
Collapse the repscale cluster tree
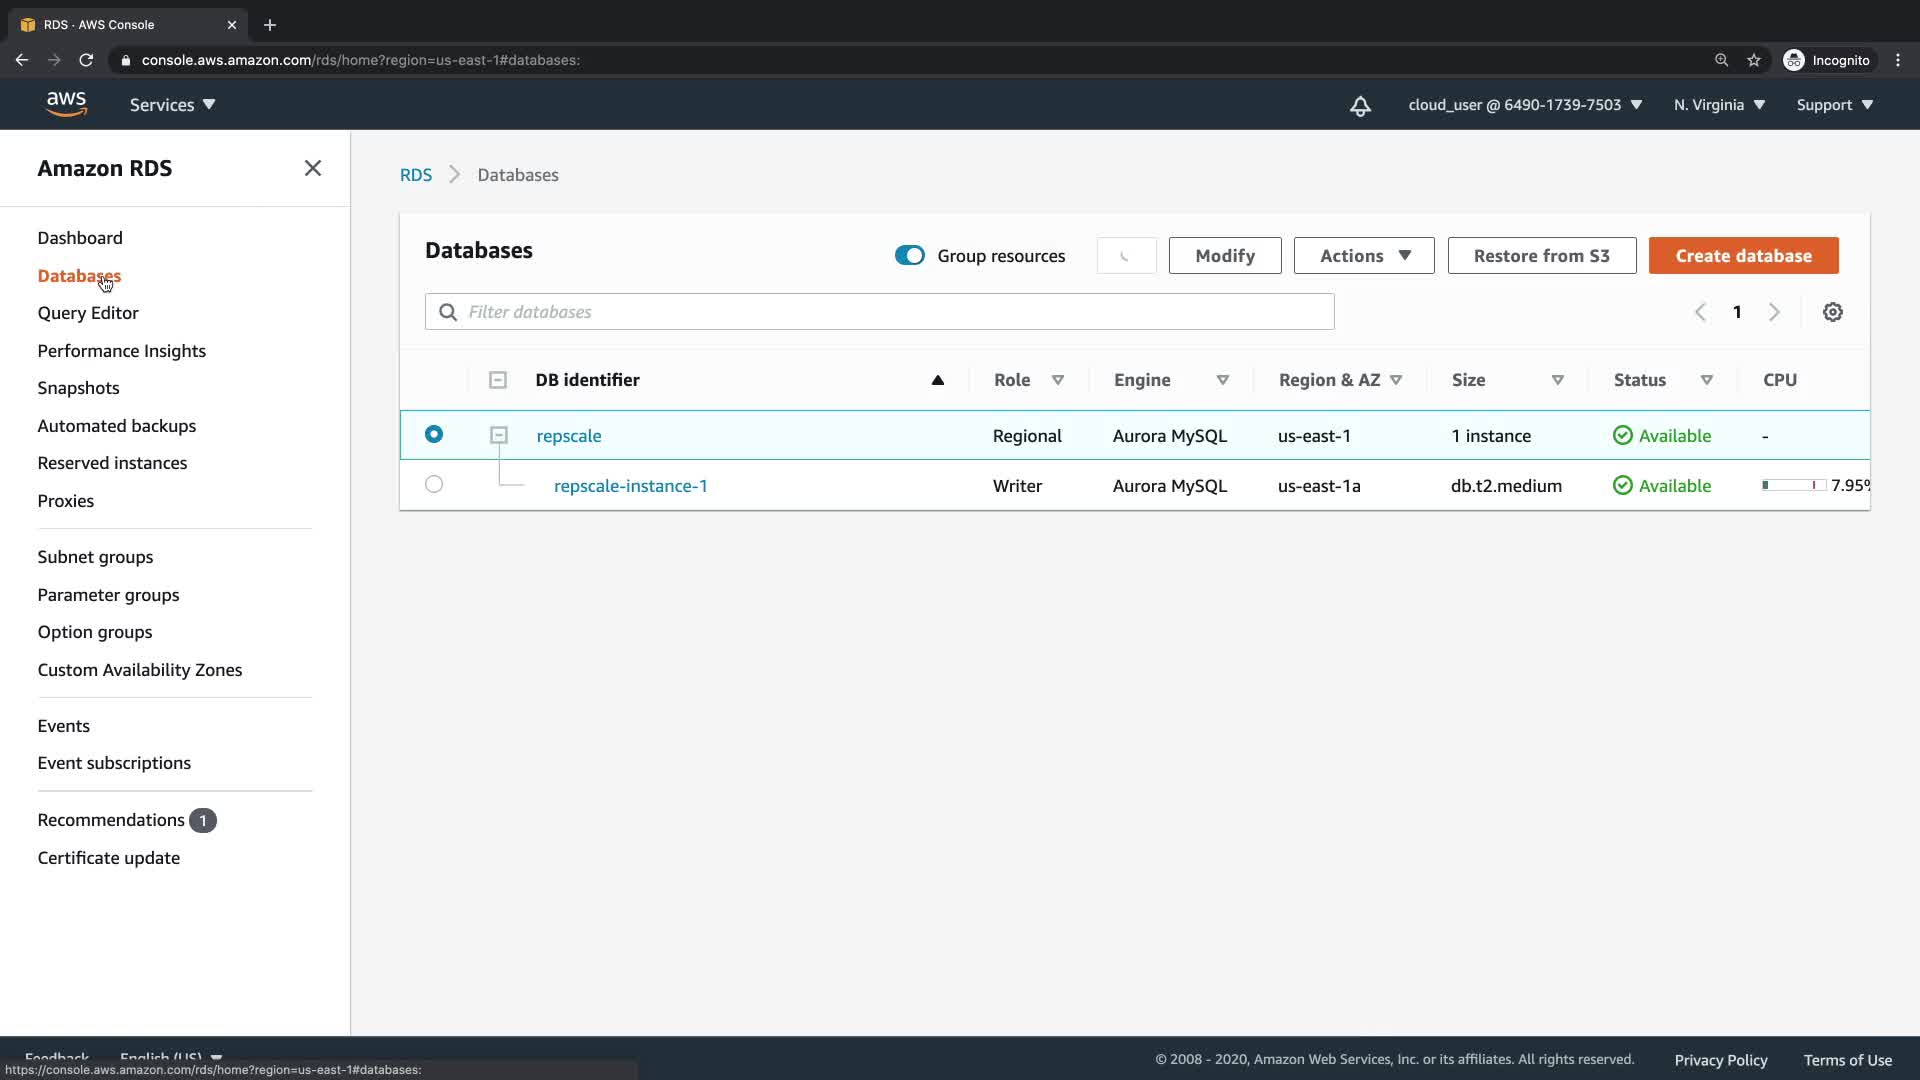point(498,435)
